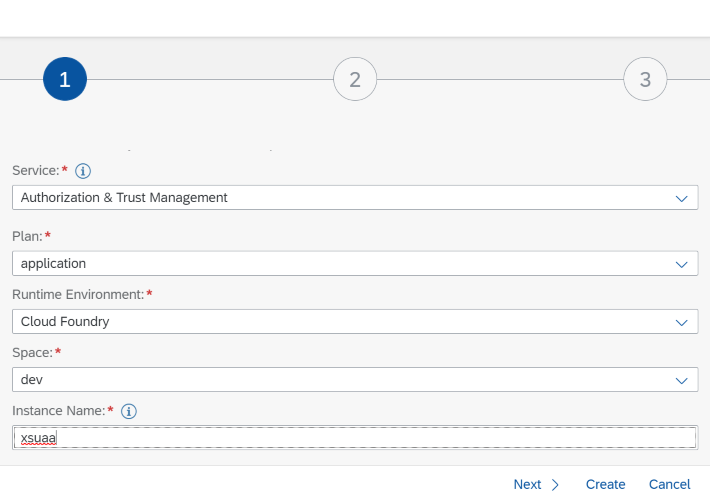Viewport: 710px width, 500px height.
Task: Click the Next button
Action: tap(537, 485)
